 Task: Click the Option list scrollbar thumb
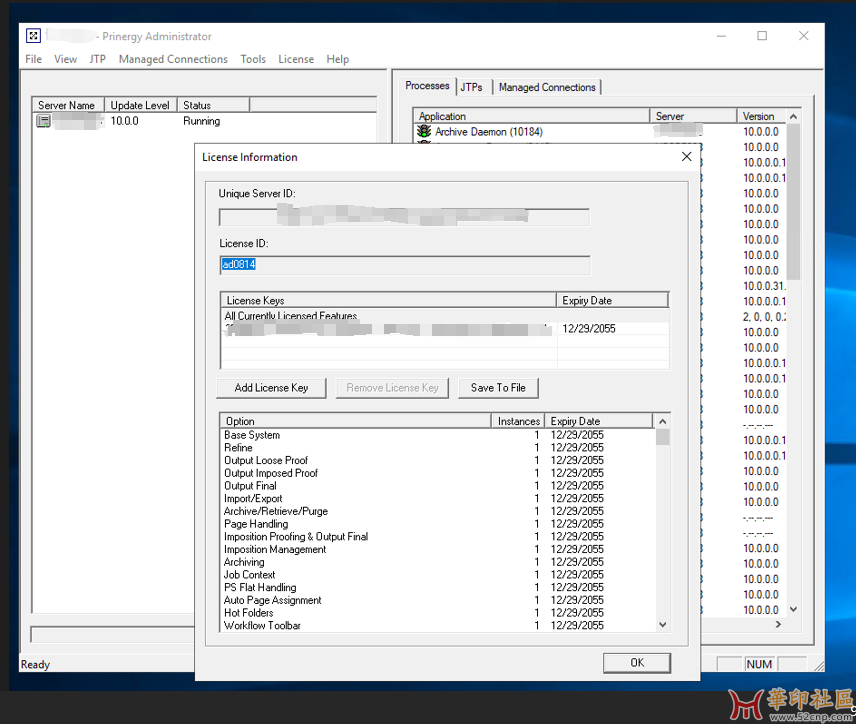[x=663, y=437]
